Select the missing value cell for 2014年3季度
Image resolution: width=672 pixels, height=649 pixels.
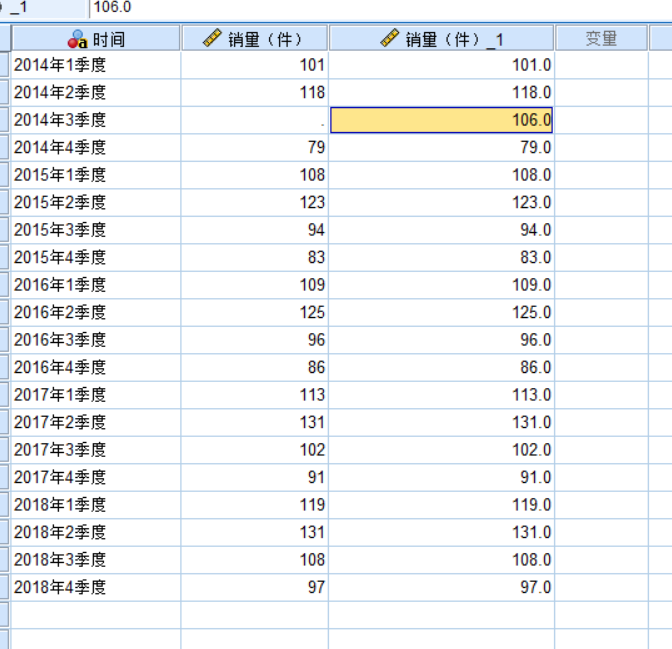[255, 120]
